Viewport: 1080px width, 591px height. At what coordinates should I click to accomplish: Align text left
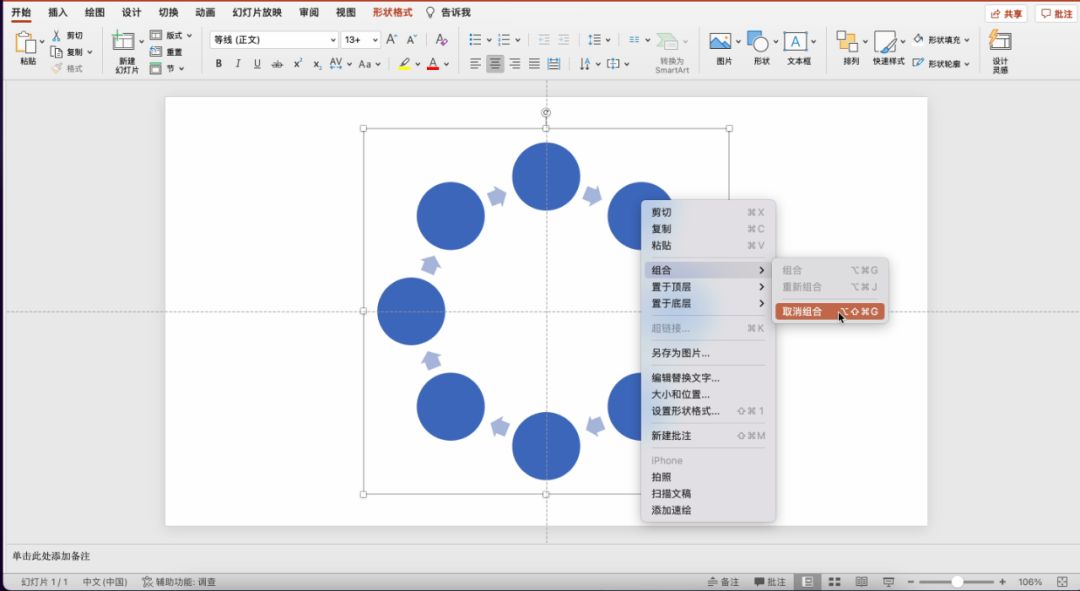tap(475, 63)
